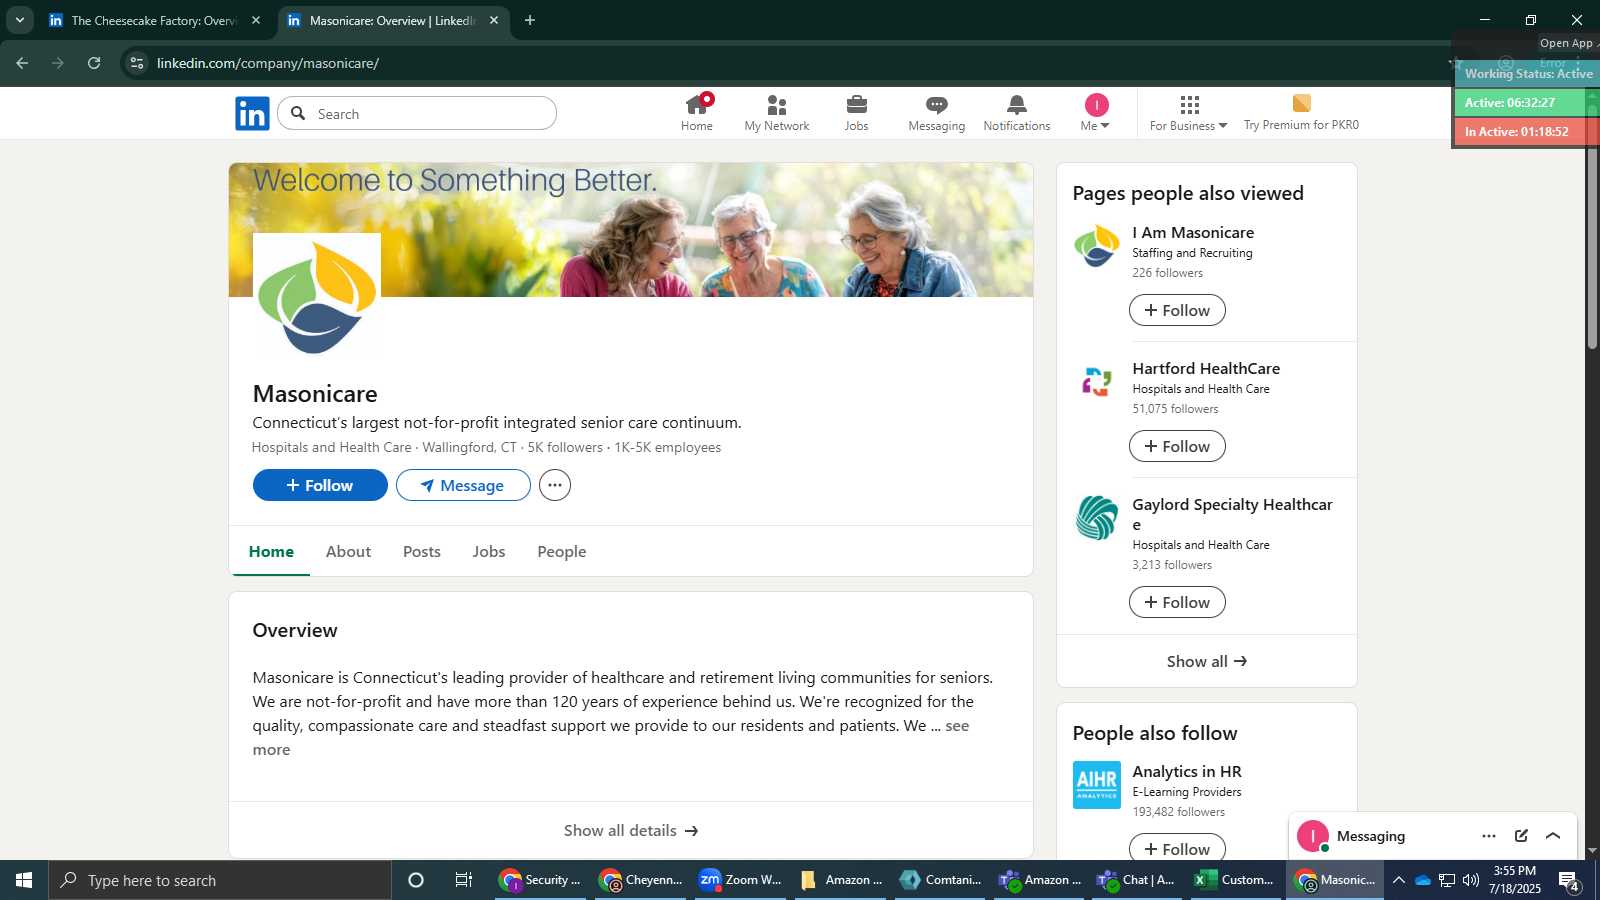This screenshot has width=1600, height=900.
Task: Go back in browser
Action: [22, 63]
